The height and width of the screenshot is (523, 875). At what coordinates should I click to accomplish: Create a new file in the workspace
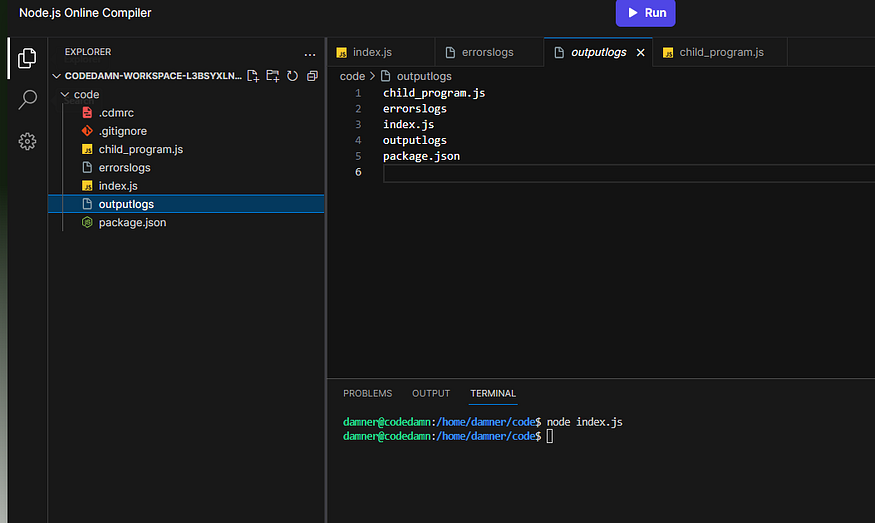coord(253,76)
